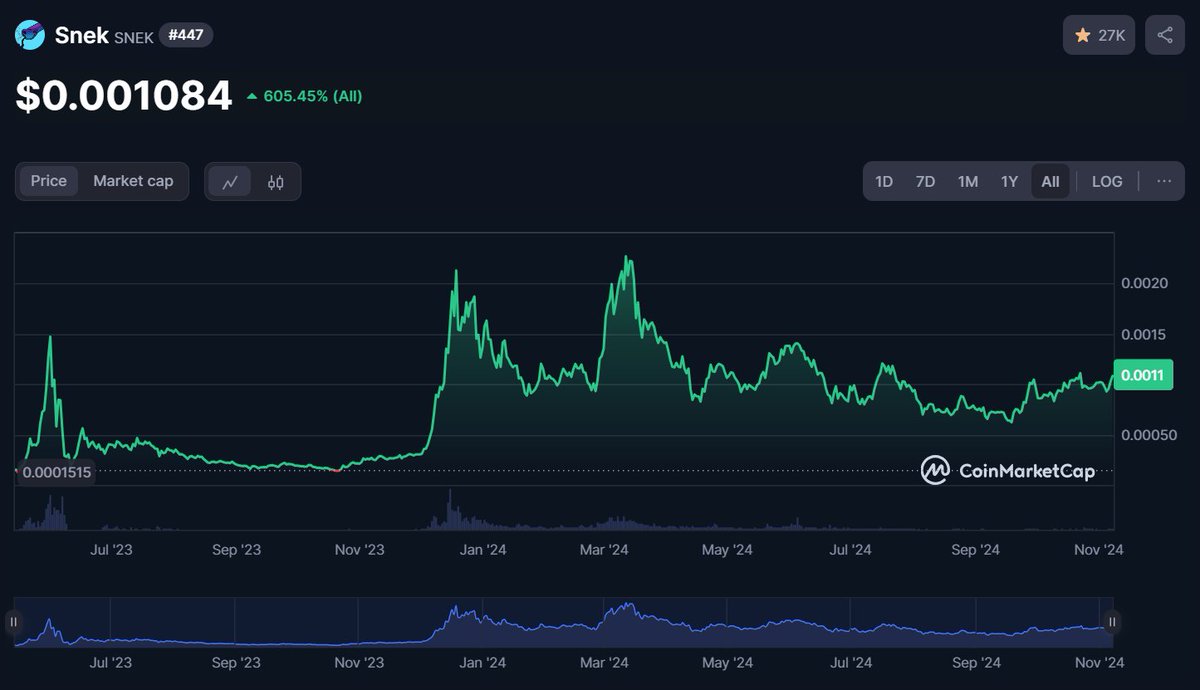Click the 0.0020 y-axis label
This screenshot has height=690, width=1200.
pos(1144,284)
